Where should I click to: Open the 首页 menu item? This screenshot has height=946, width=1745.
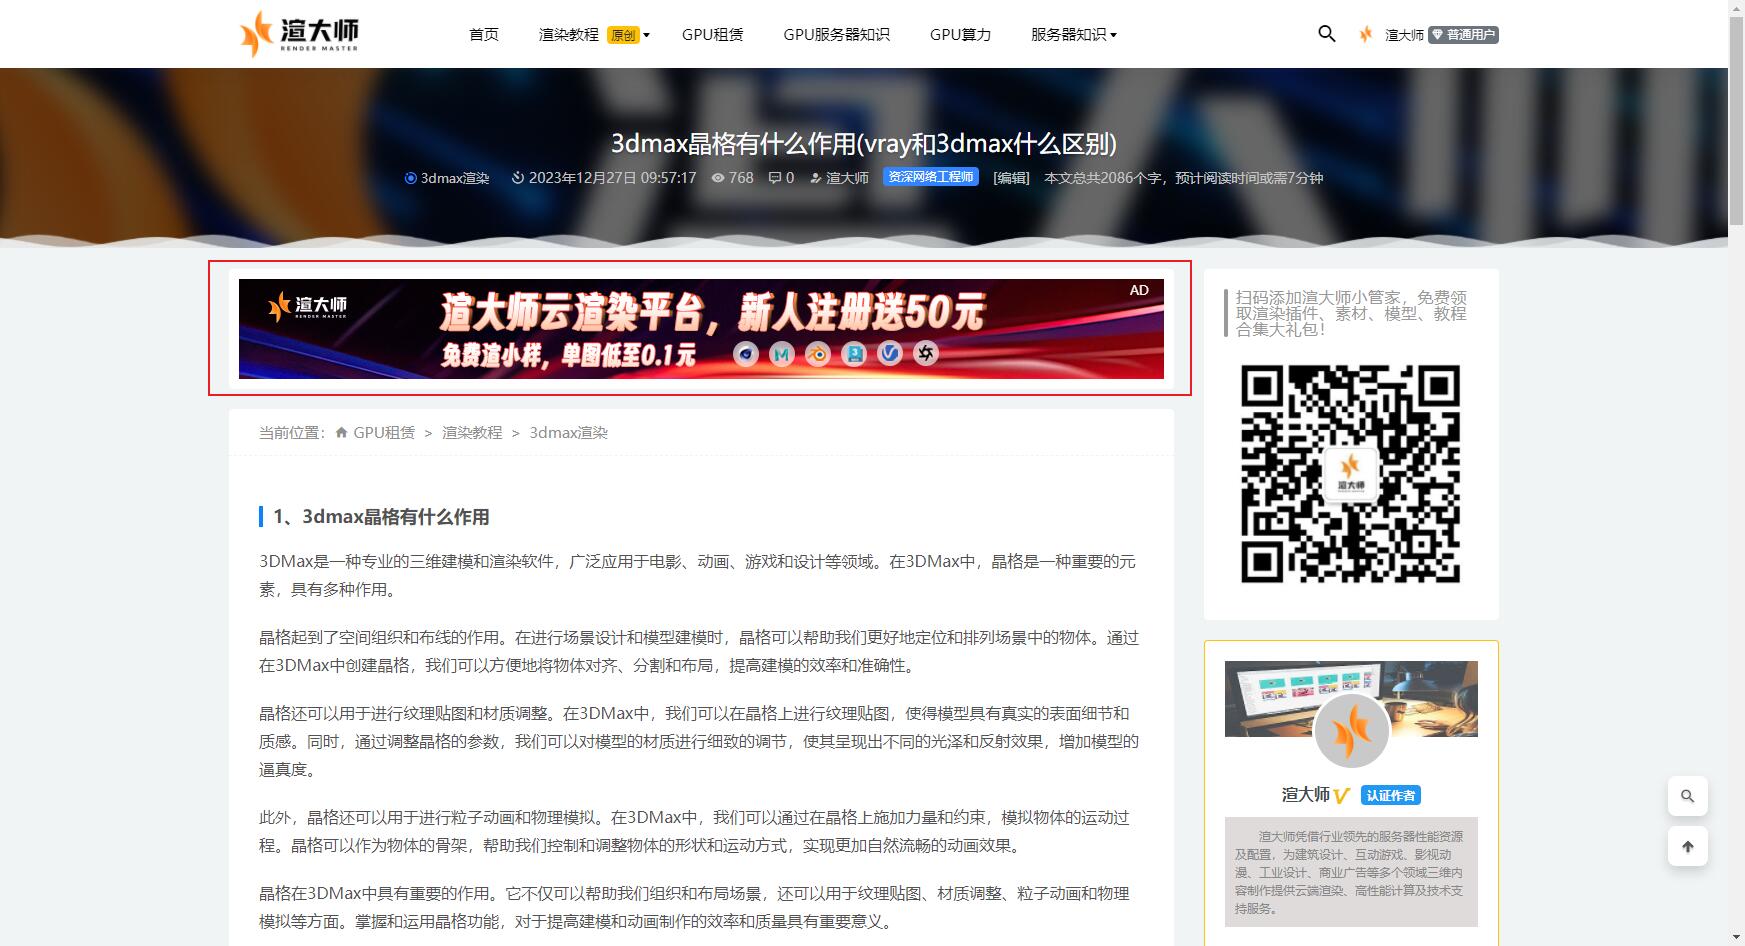tap(484, 35)
